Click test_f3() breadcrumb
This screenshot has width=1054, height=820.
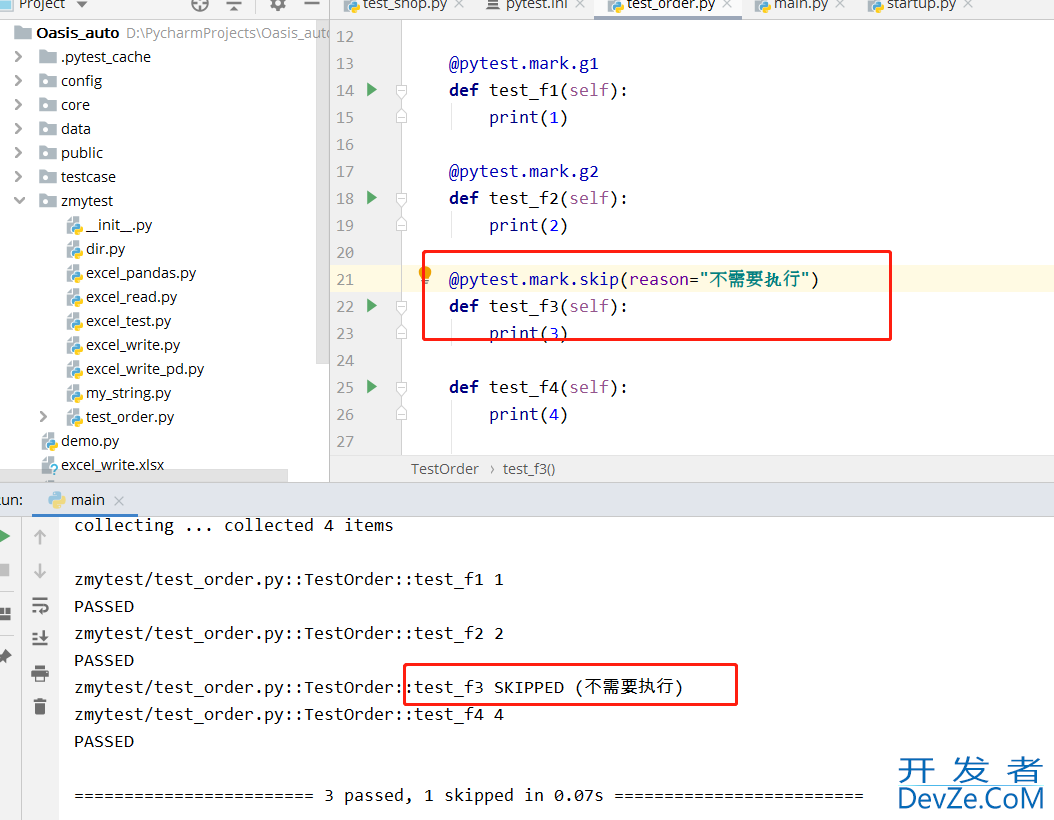[x=529, y=469]
